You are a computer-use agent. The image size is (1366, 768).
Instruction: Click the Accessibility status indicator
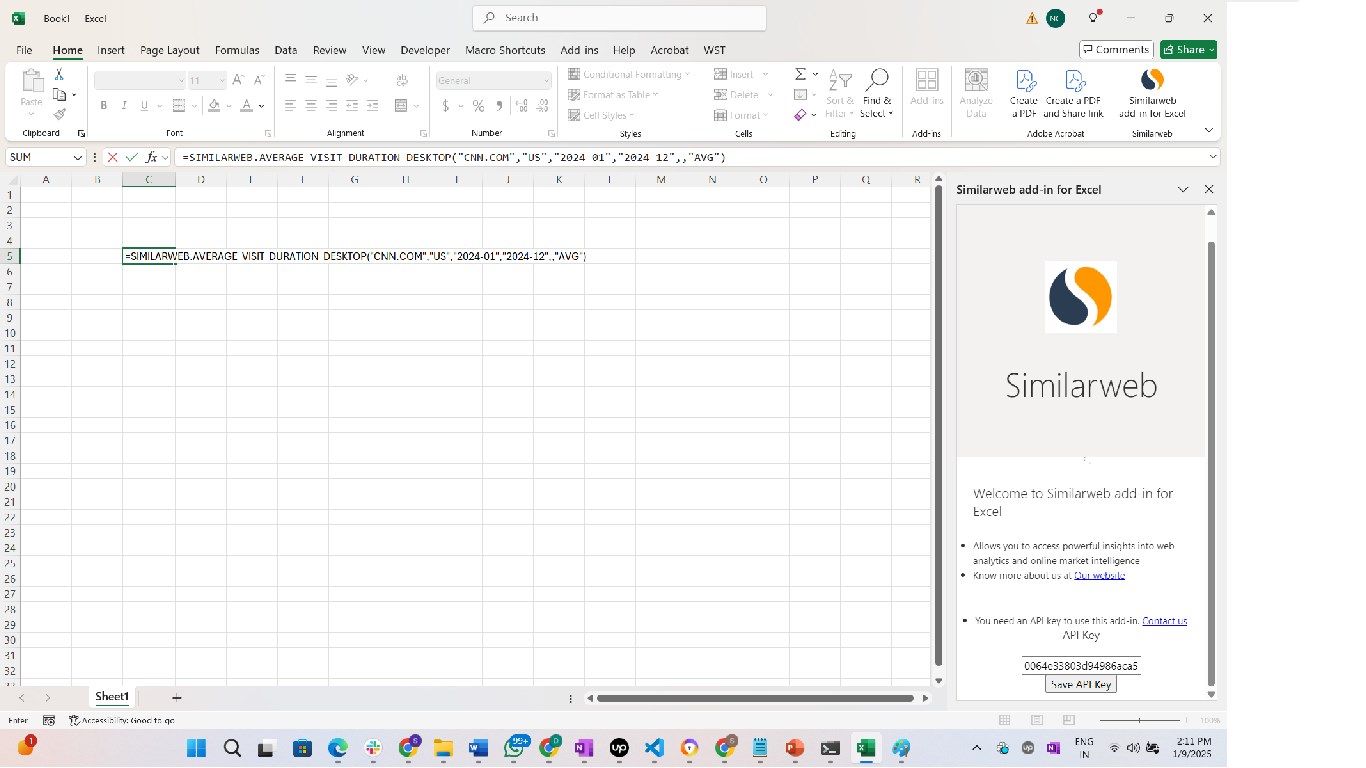[x=122, y=720]
